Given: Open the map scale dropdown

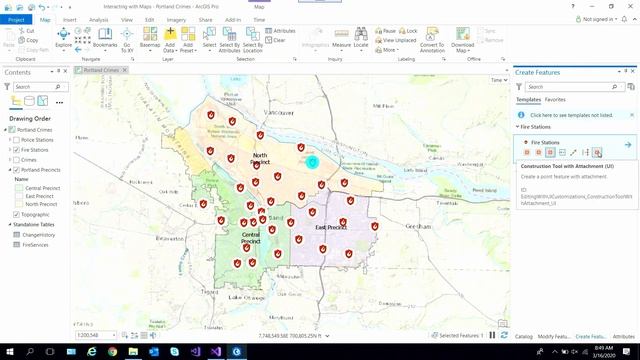Looking at the screenshot, I should [113, 335].
